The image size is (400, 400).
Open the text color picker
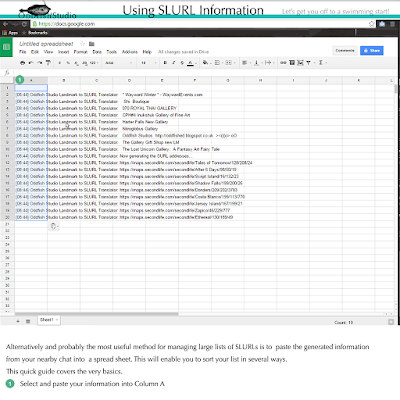[190, 63]
